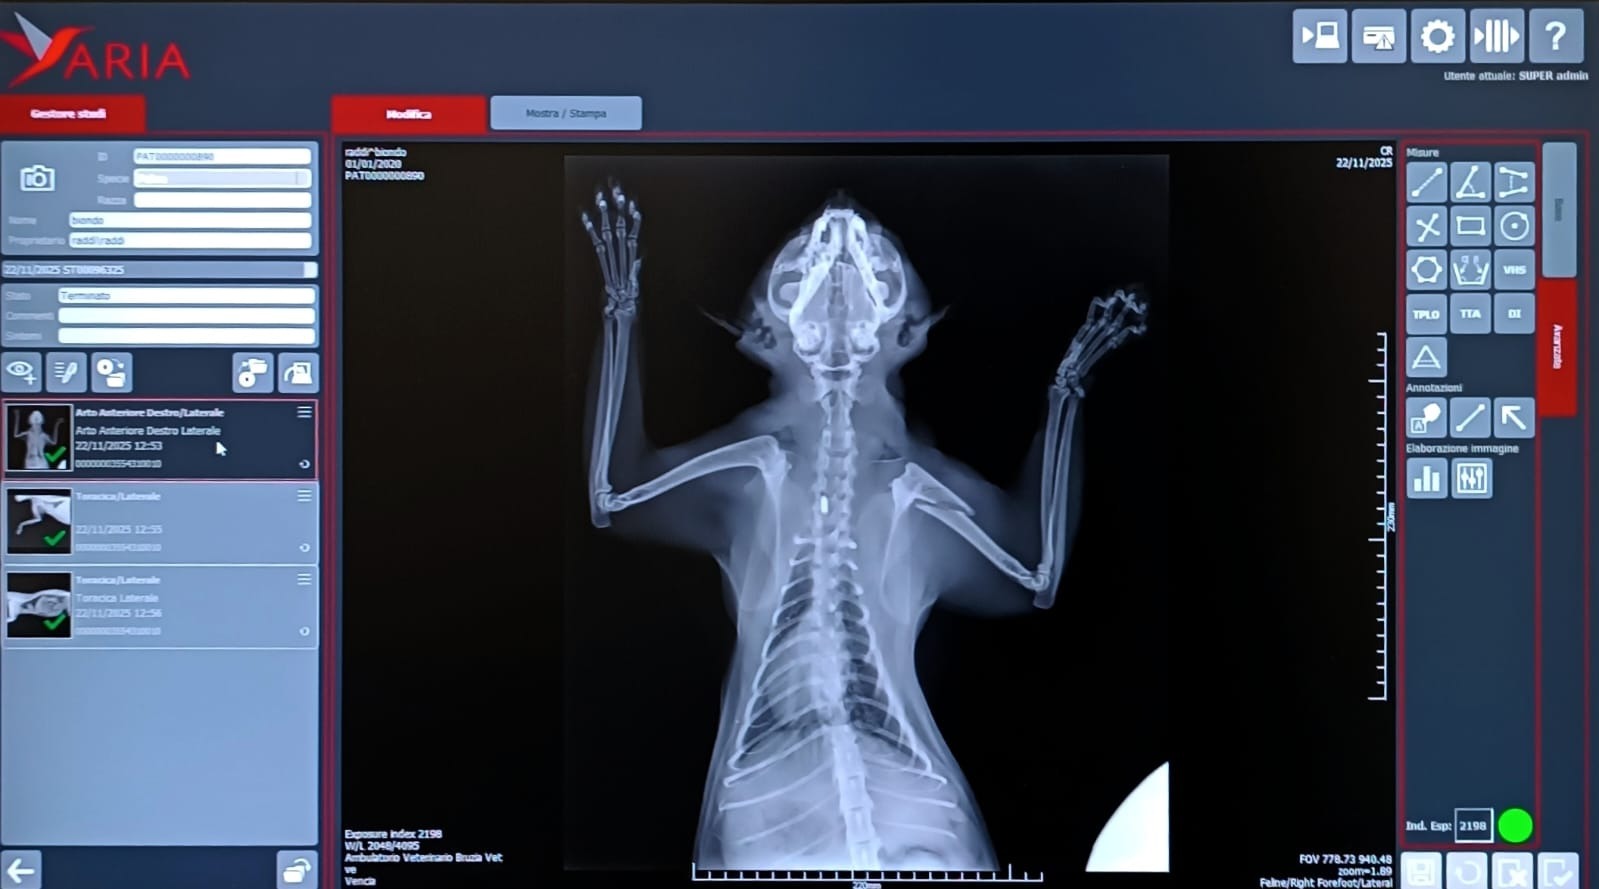
Task: Click the camera icon in patient panel
Action: [38, 179]
